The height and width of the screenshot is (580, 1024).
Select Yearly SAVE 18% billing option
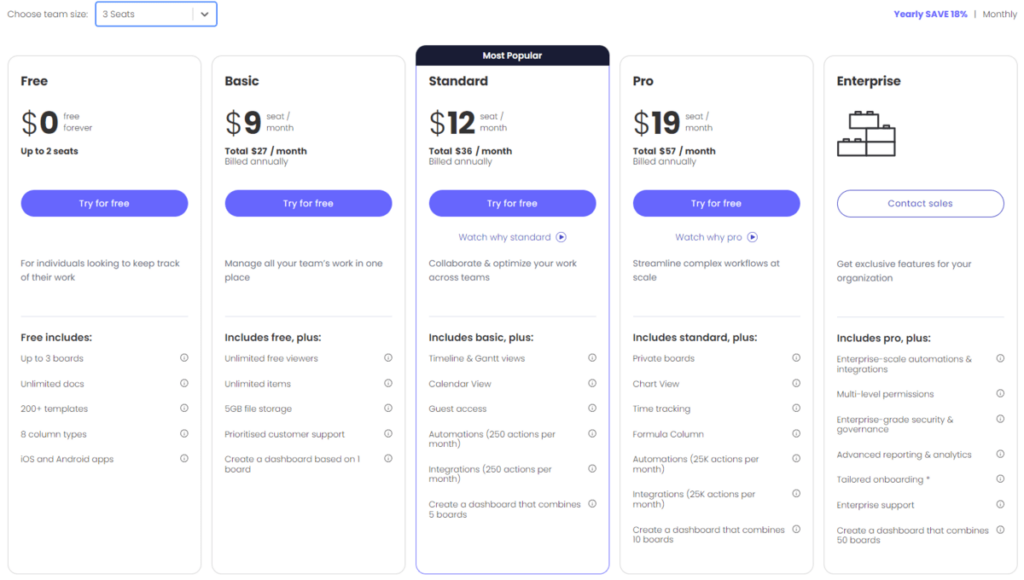point(930,14)
